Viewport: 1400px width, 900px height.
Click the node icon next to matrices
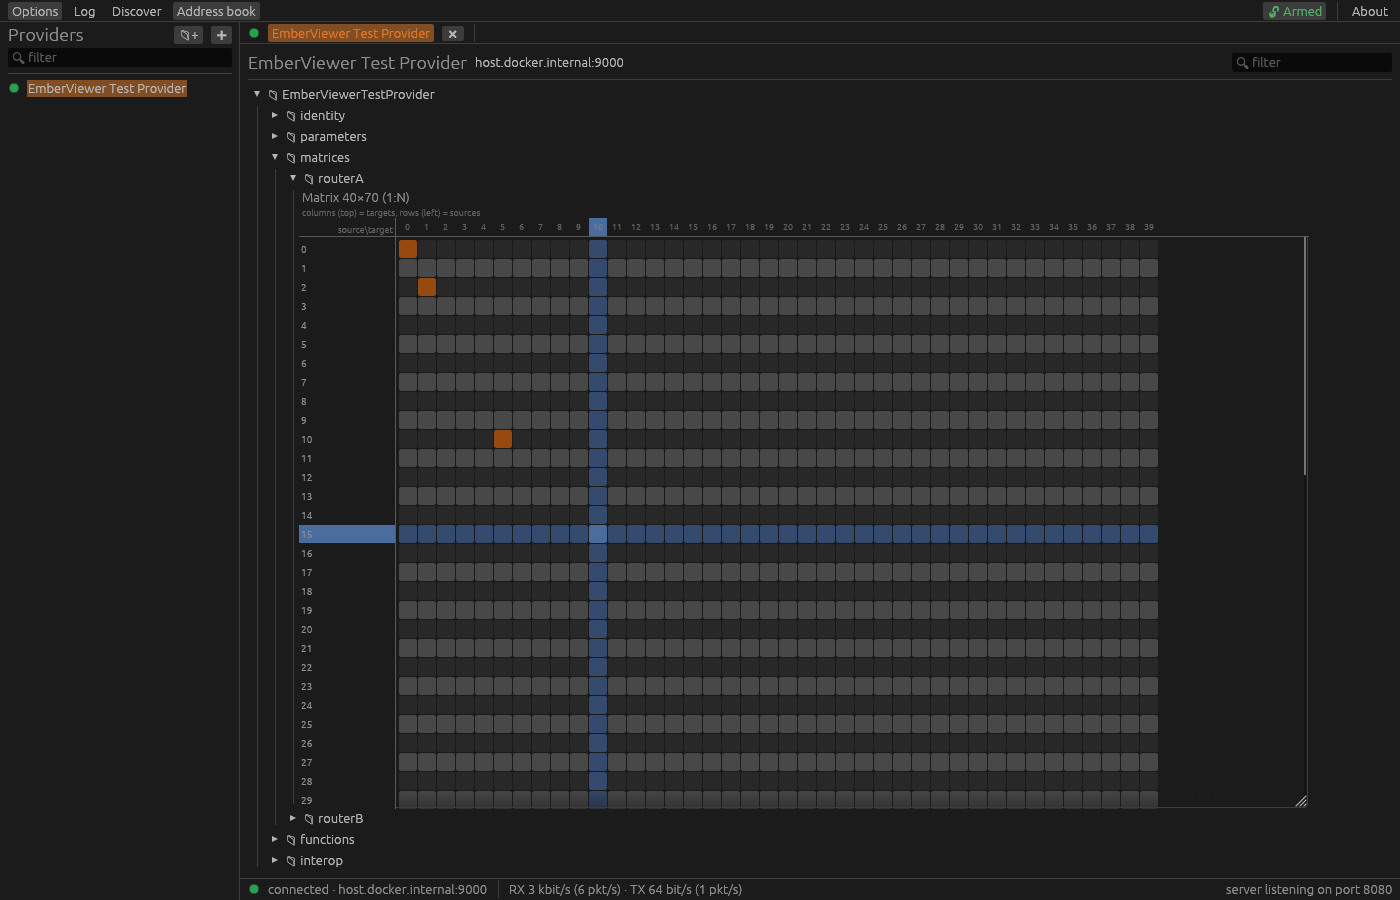click(291, 158)
